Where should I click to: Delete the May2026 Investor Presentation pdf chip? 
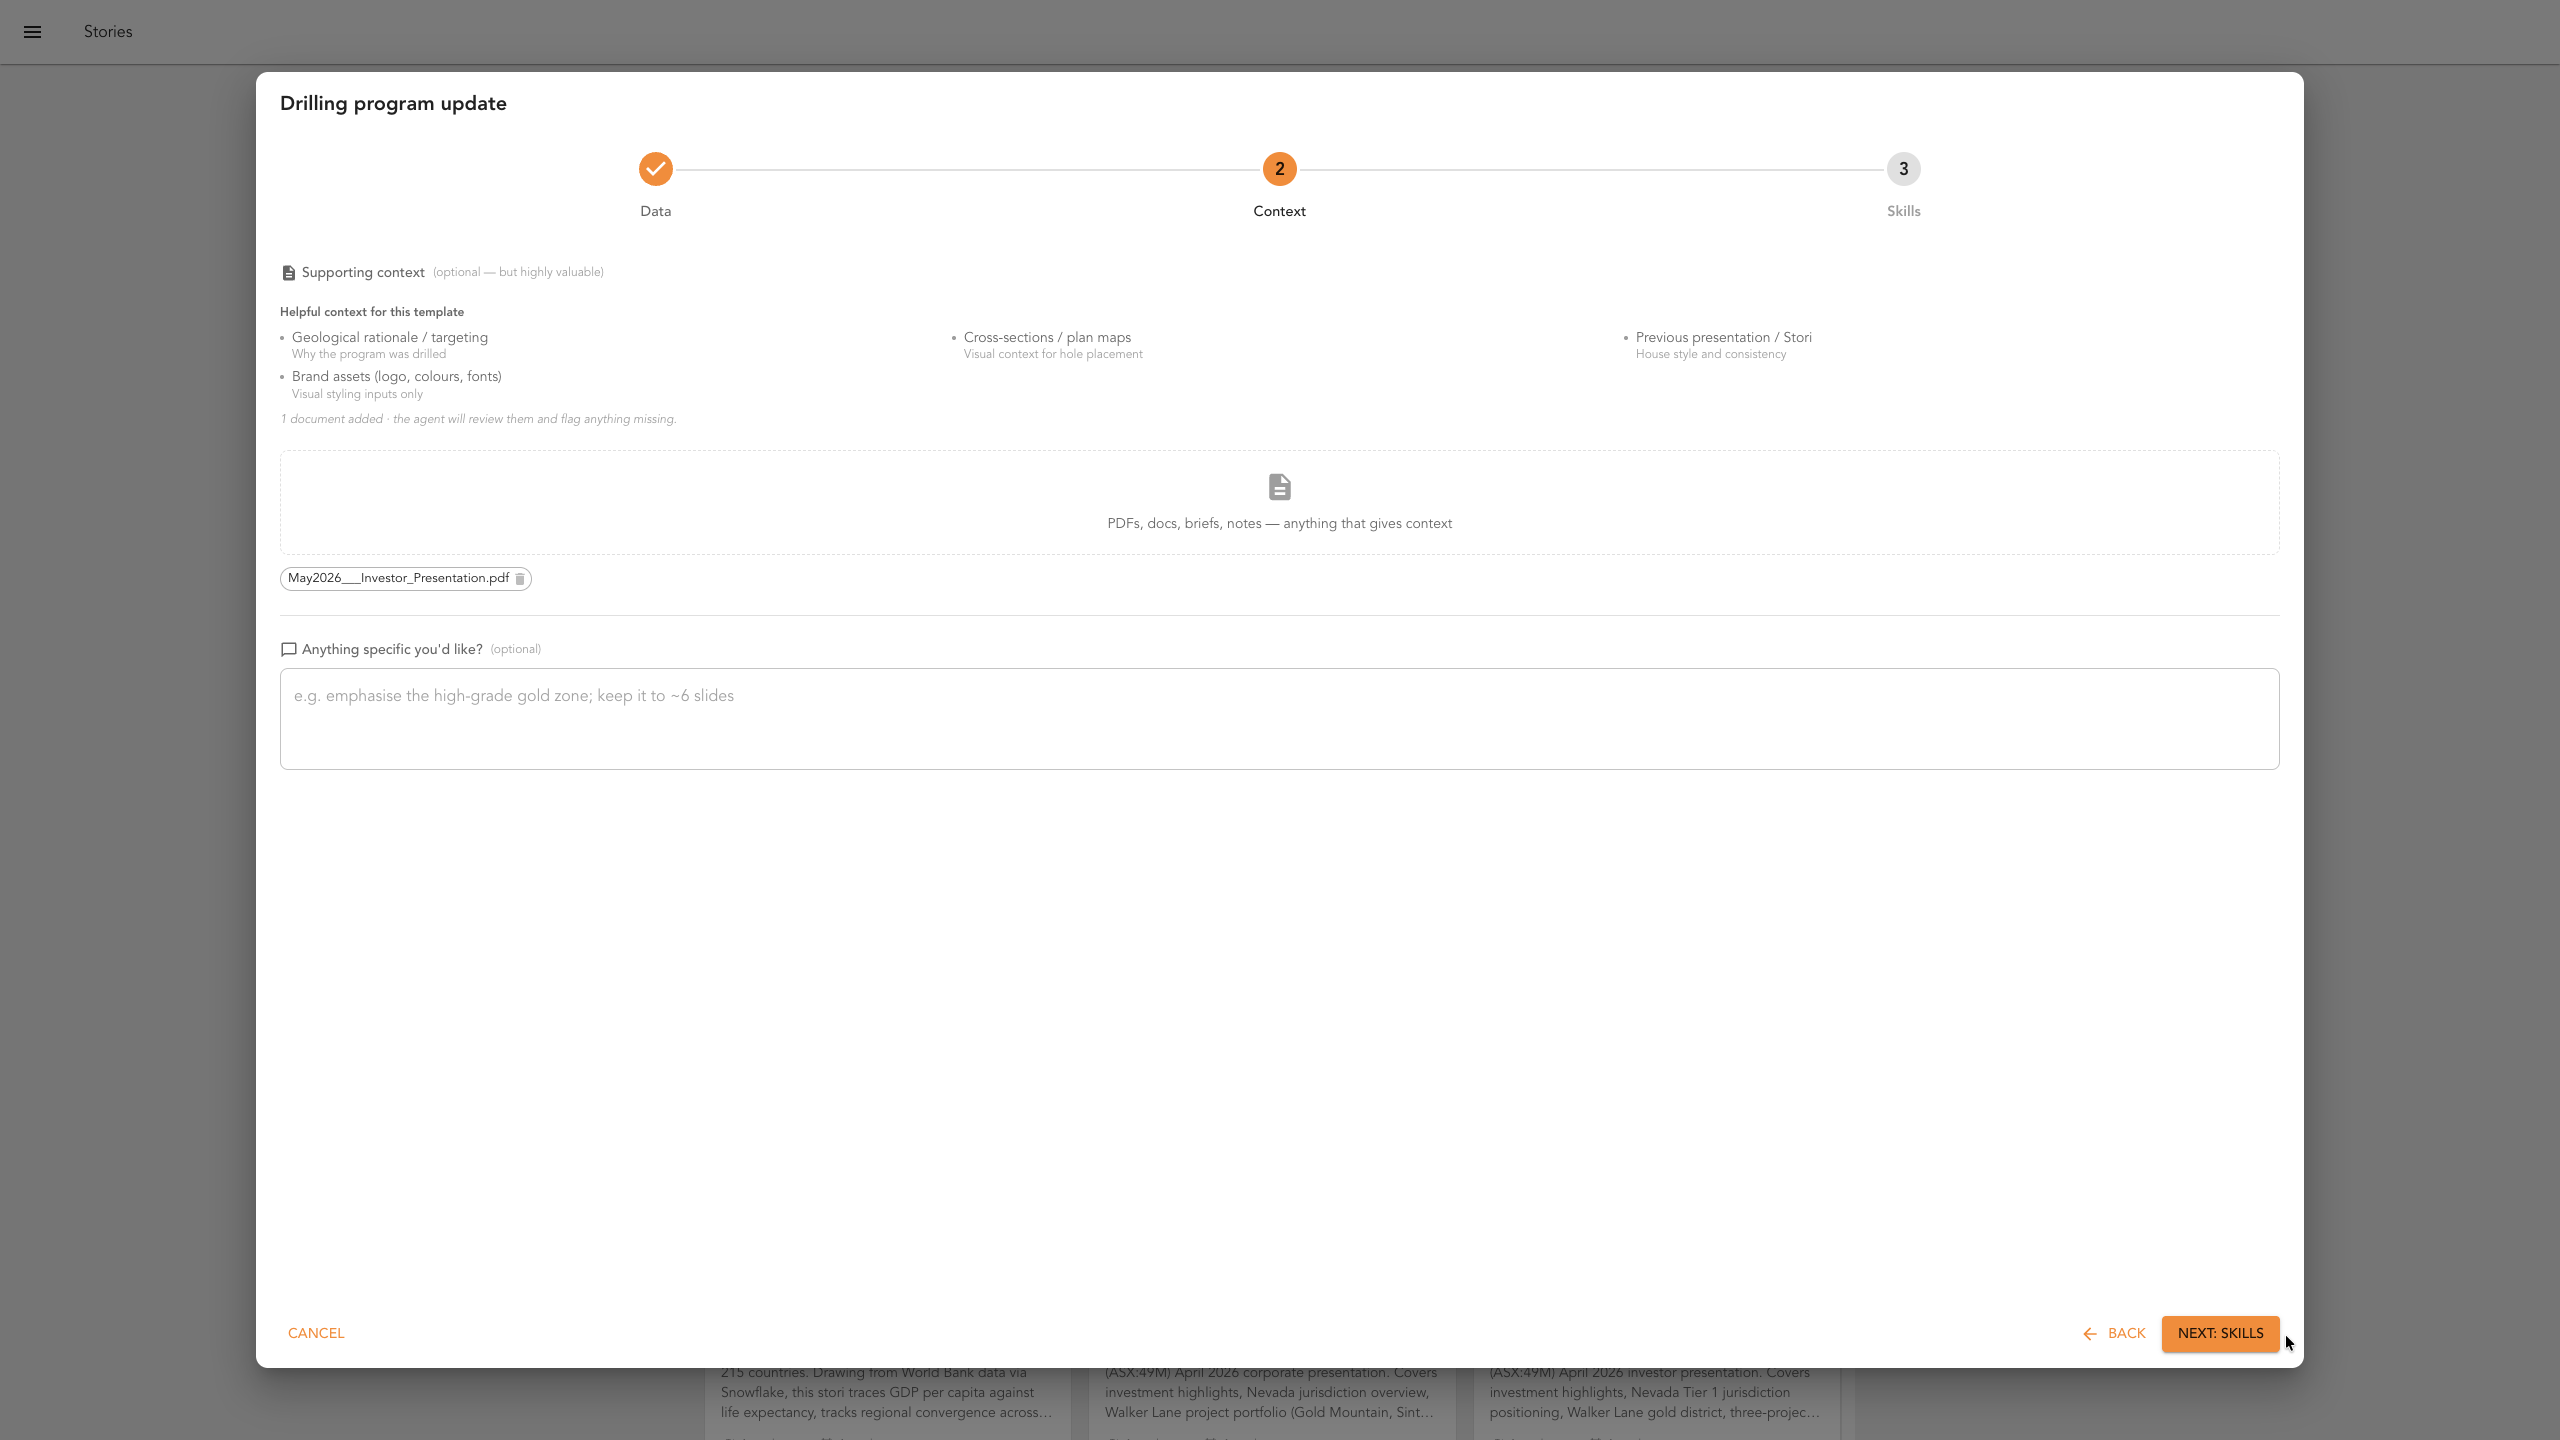[x=520, y=579]
